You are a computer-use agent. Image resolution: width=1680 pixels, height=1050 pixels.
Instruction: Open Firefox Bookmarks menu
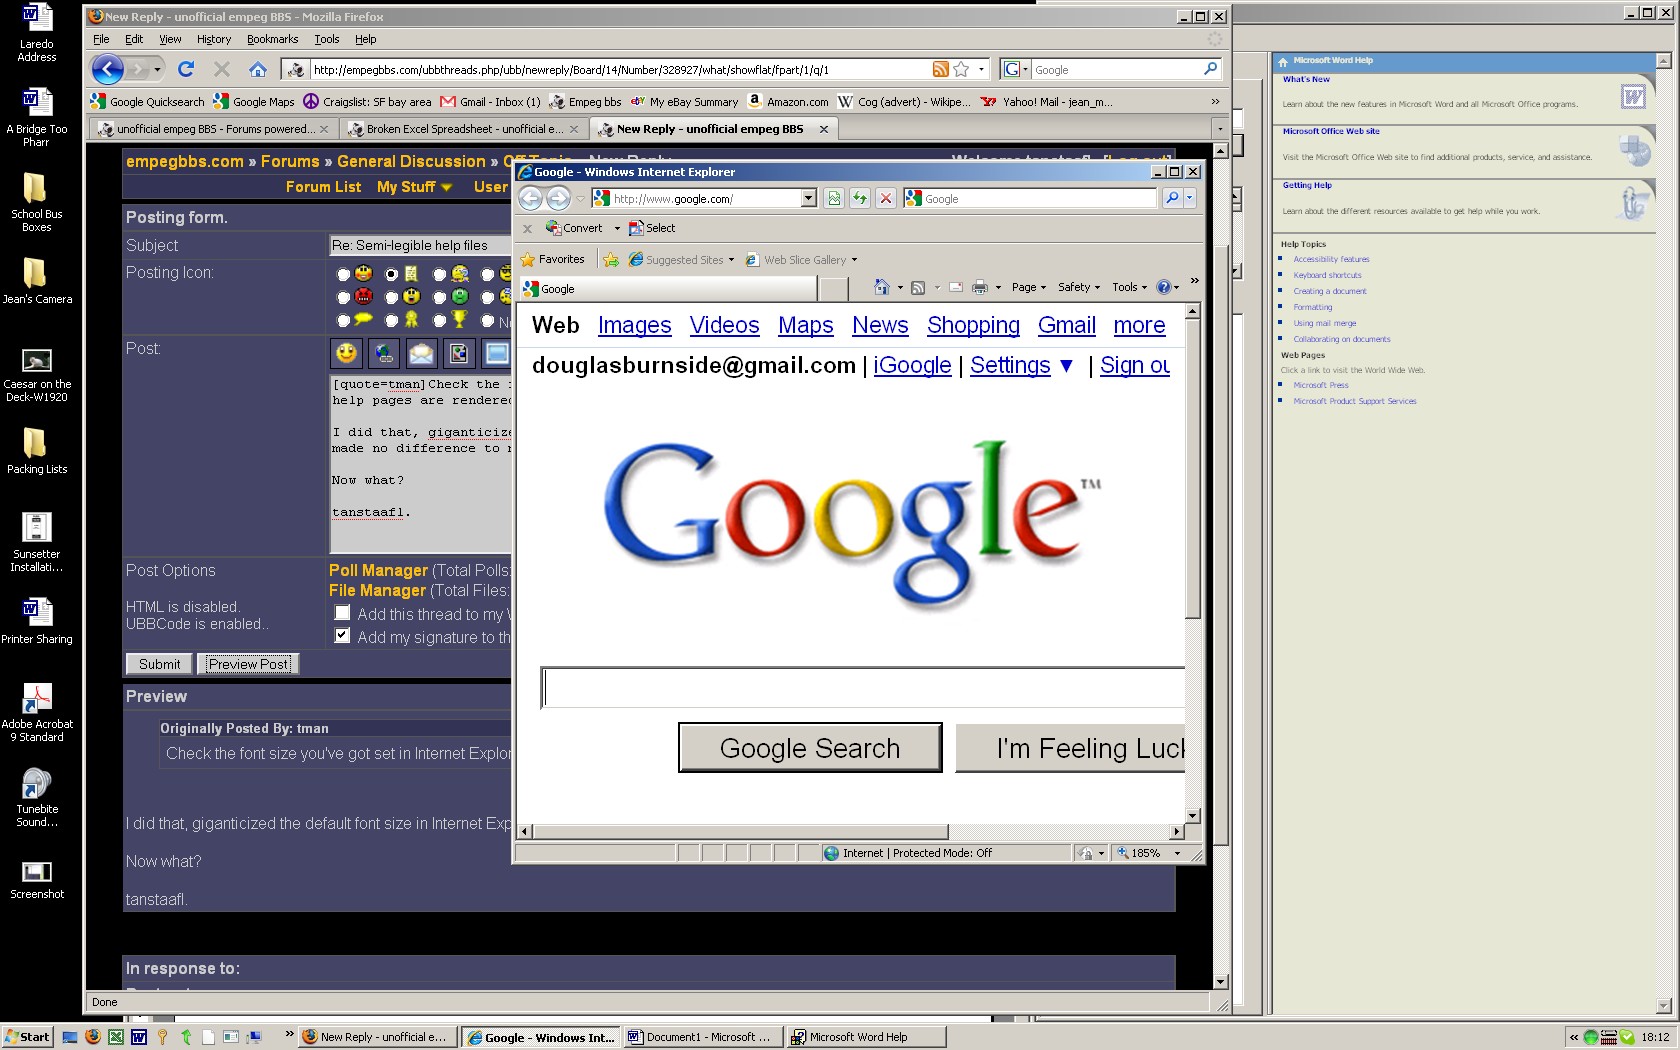pos(272,39)
